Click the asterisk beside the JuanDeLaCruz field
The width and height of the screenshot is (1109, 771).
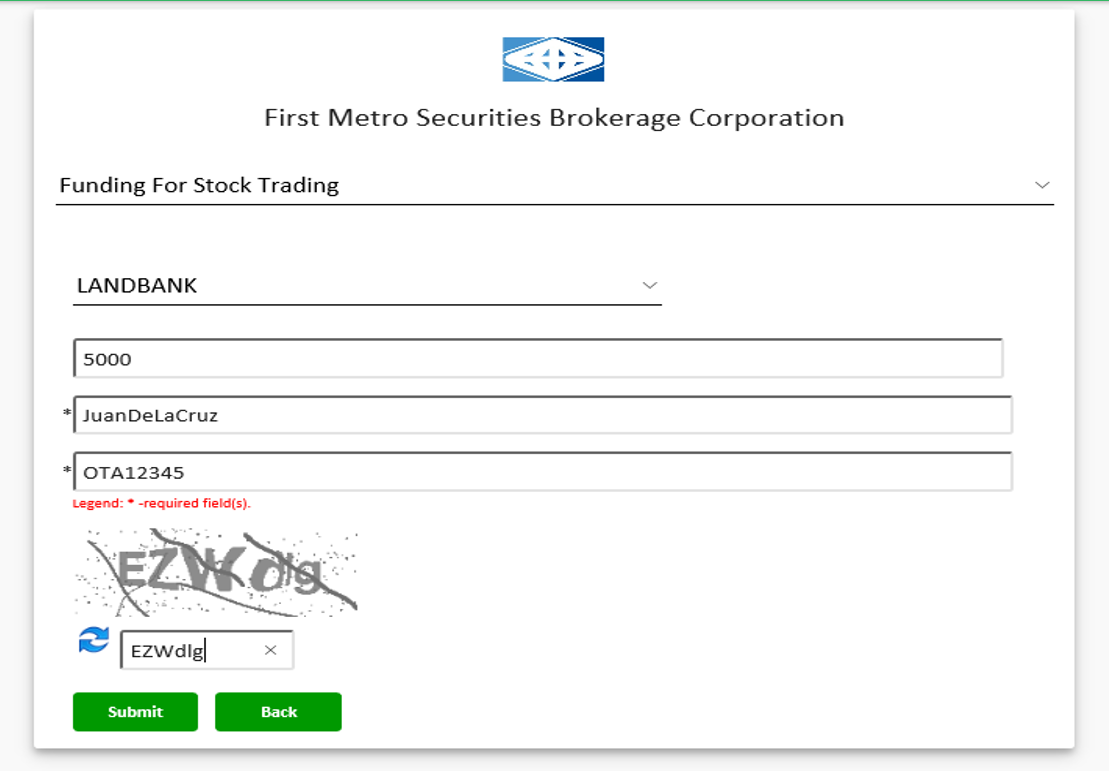[x=67, y=413]
